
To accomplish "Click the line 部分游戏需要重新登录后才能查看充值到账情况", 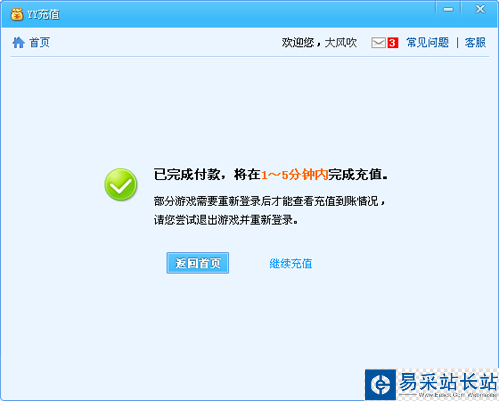I will point(269,201).
